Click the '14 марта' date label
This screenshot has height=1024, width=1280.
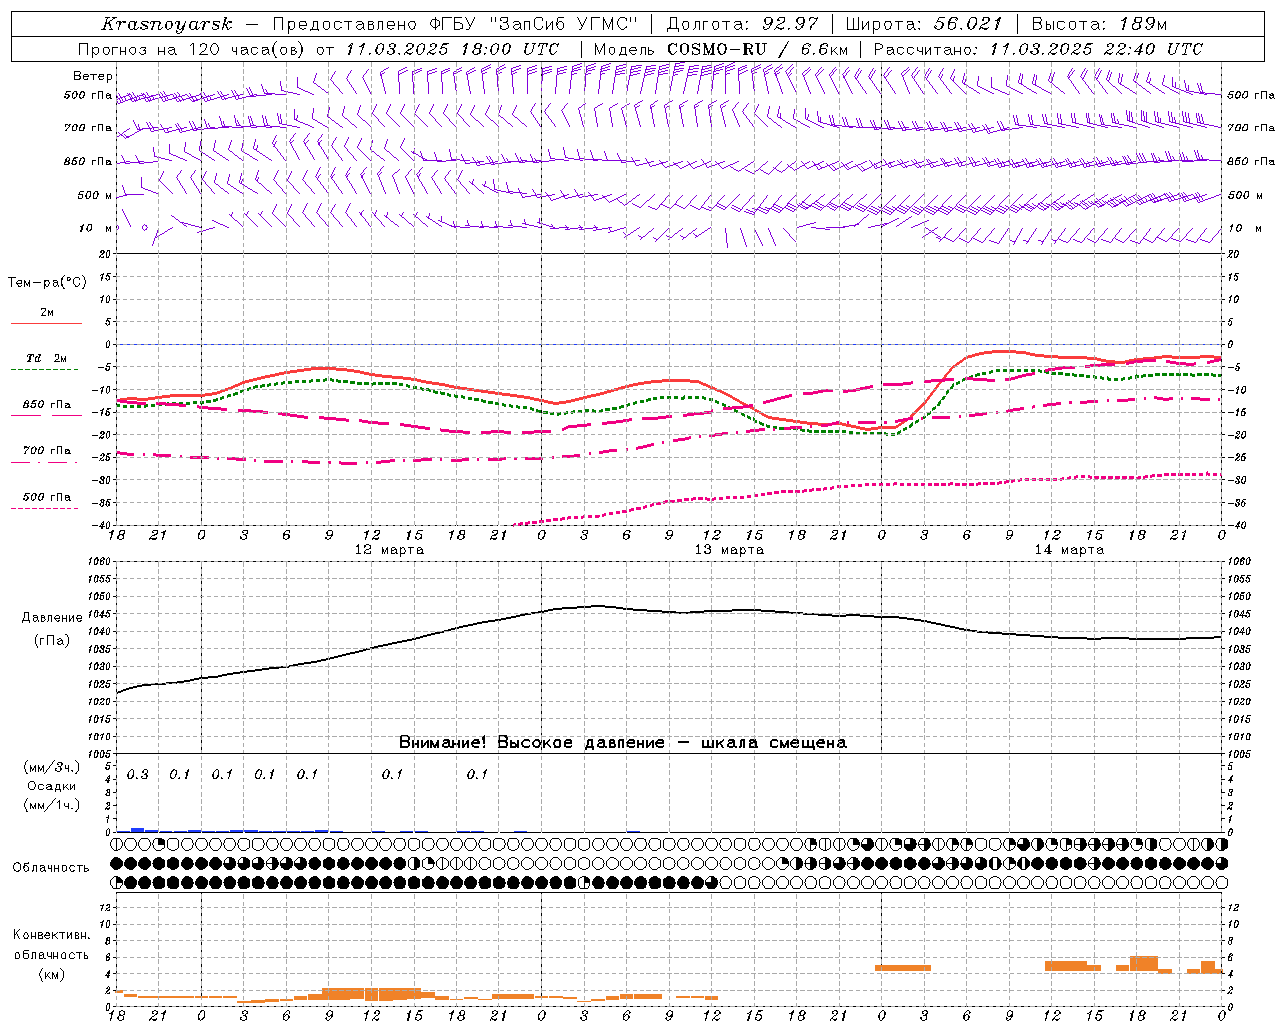pos(1069,550)
